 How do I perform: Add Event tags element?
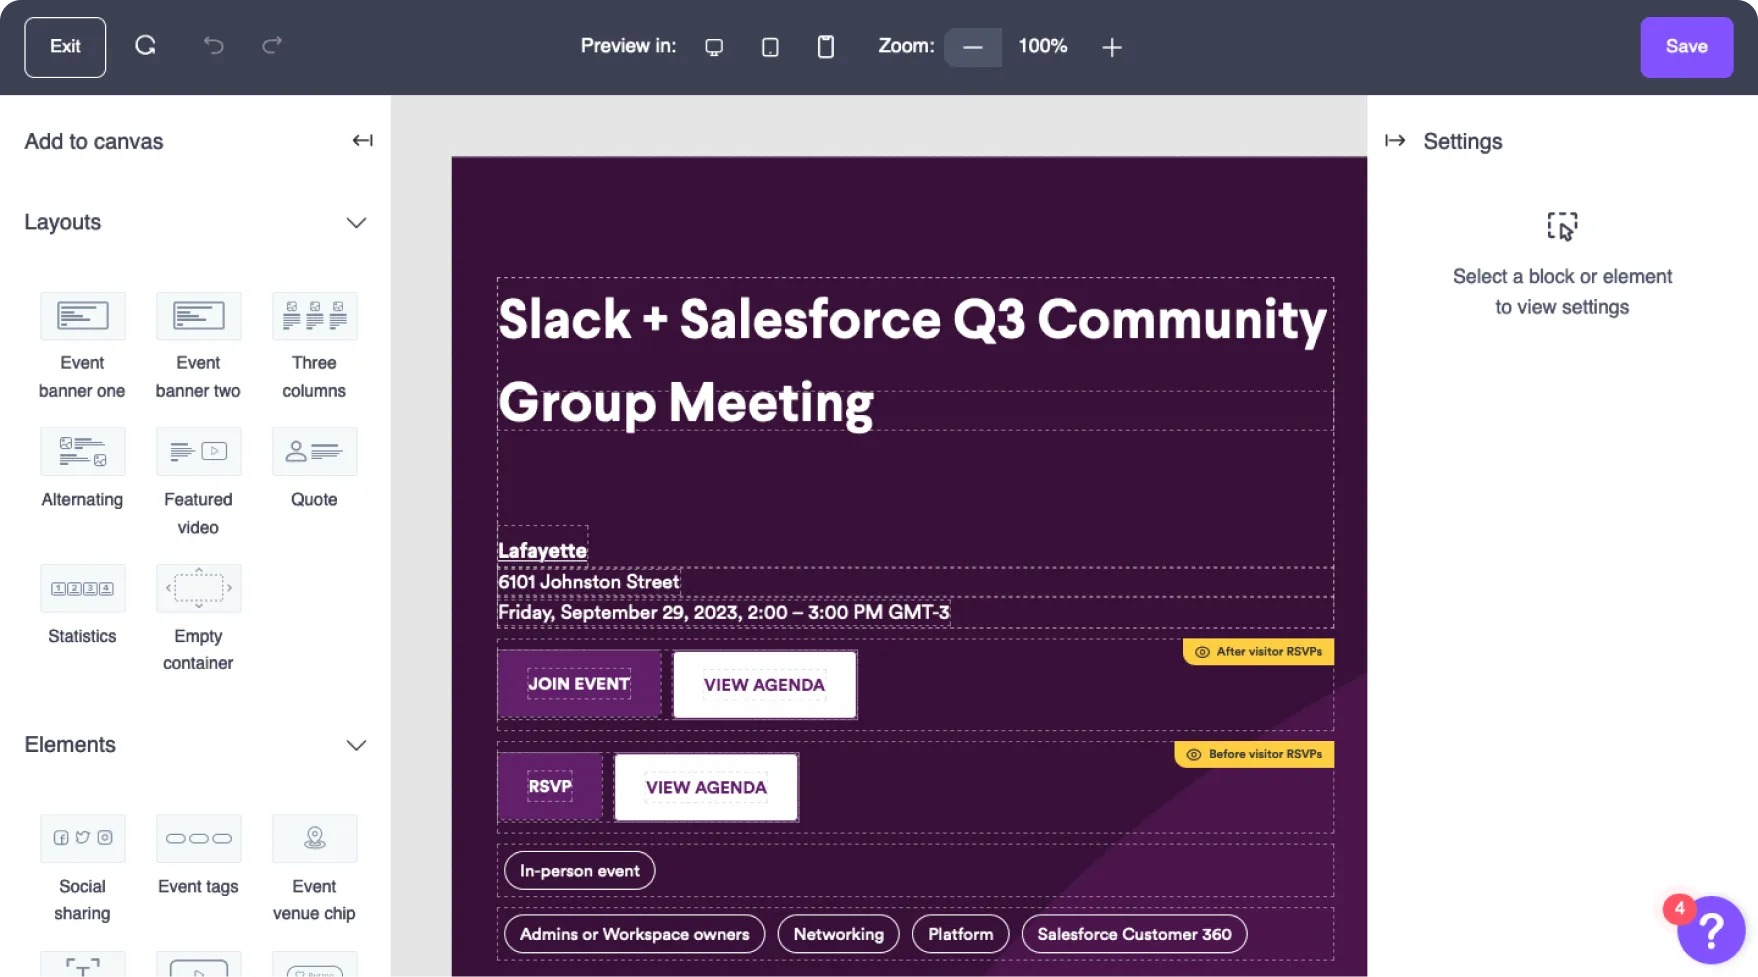[x=198, y=856]
